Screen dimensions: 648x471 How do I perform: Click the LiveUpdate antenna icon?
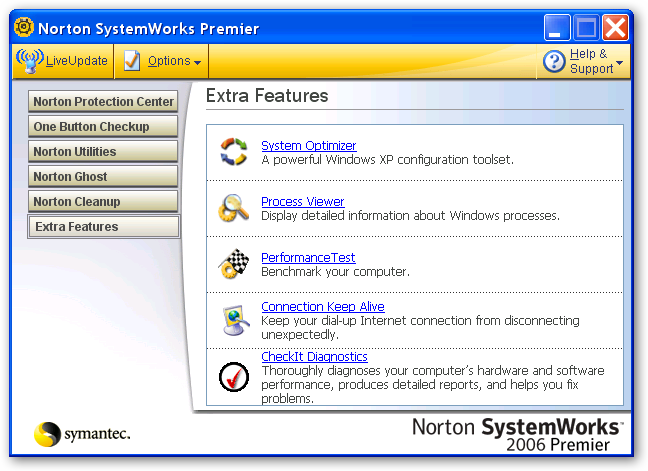tap(29, 61)
